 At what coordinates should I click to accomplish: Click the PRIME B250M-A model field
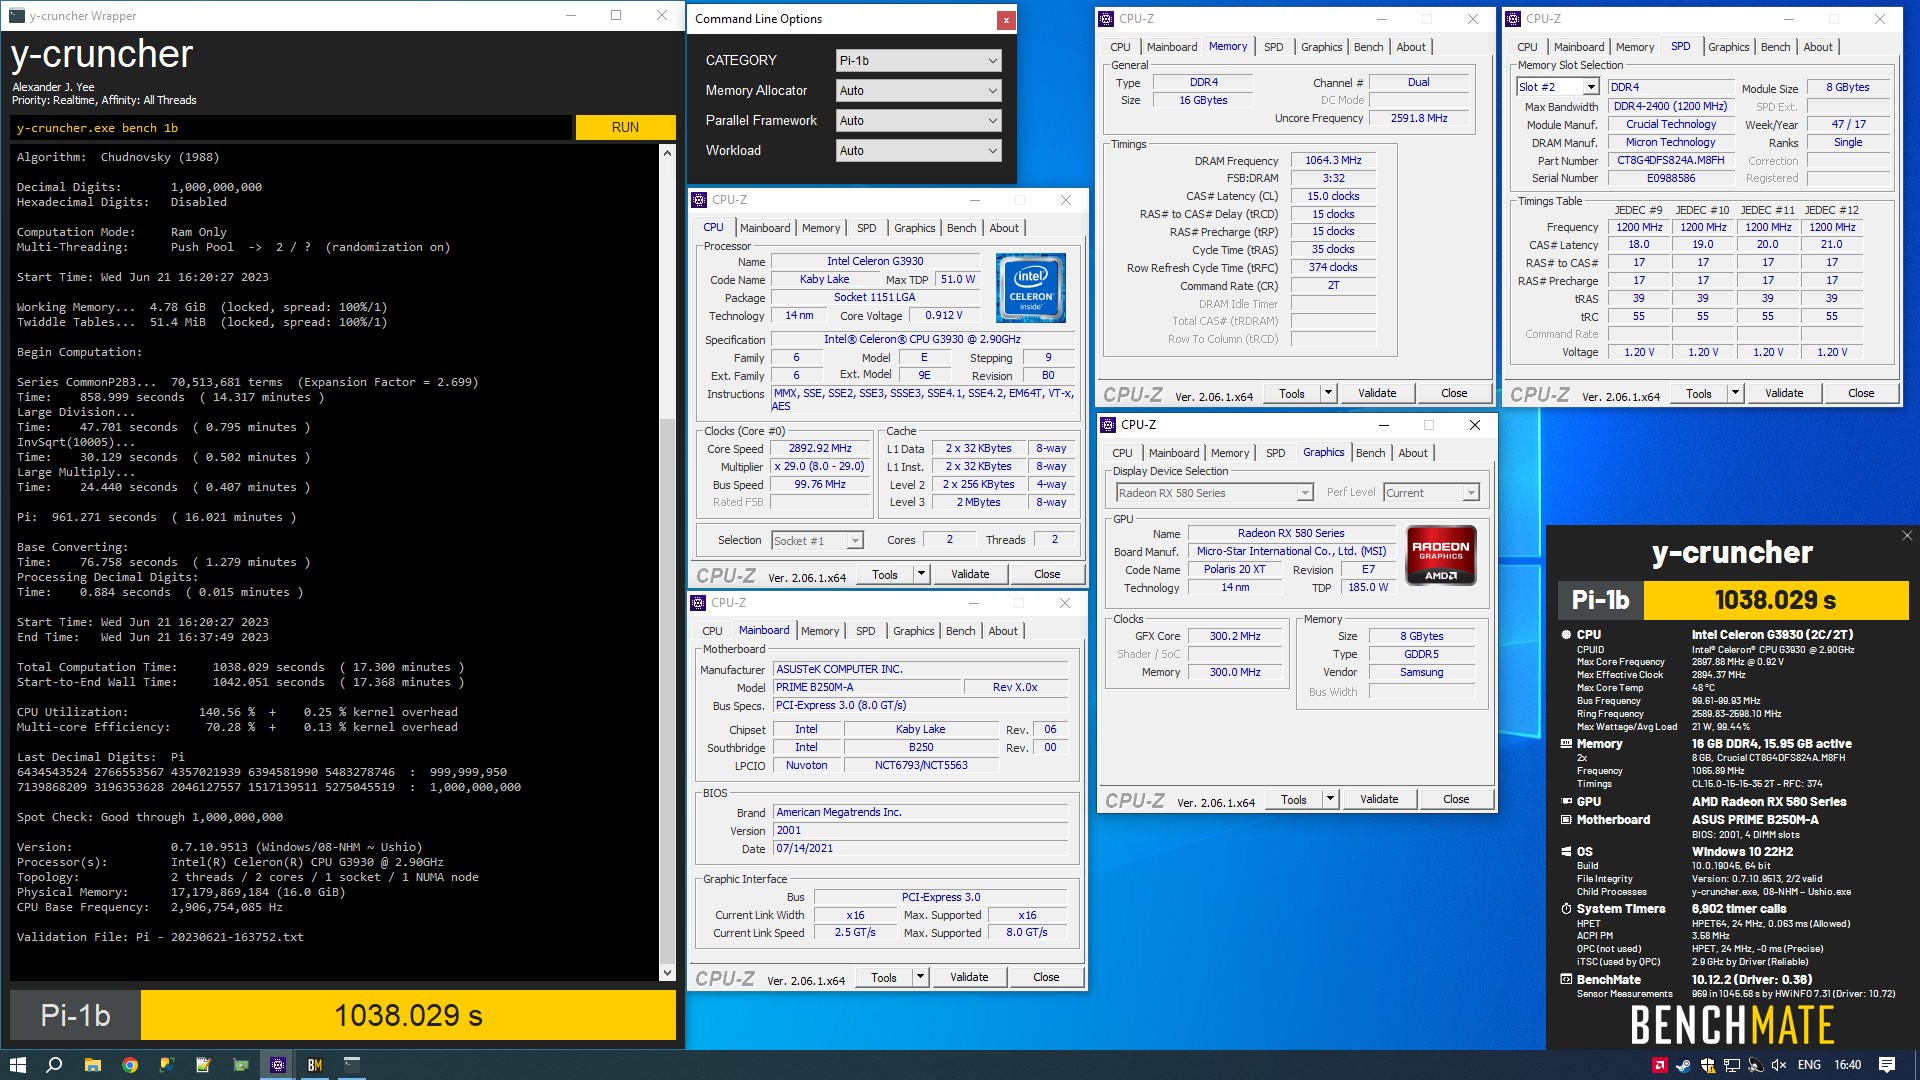tap(867, 688)
